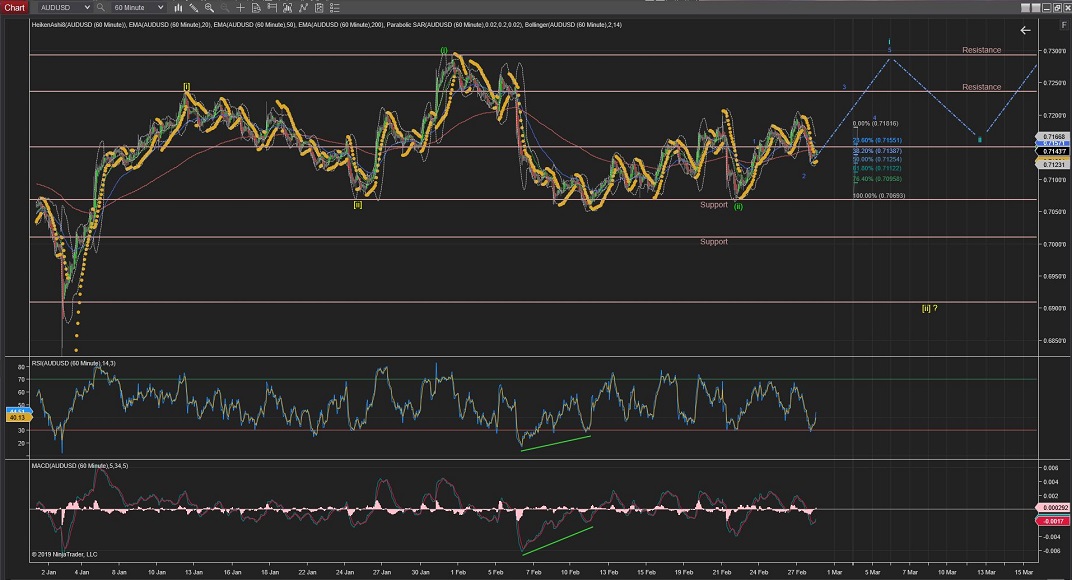This screenshot has height=580, width=1072.
Task: Click the 0.7143 current price marker
Action: tap(1055, 149)
